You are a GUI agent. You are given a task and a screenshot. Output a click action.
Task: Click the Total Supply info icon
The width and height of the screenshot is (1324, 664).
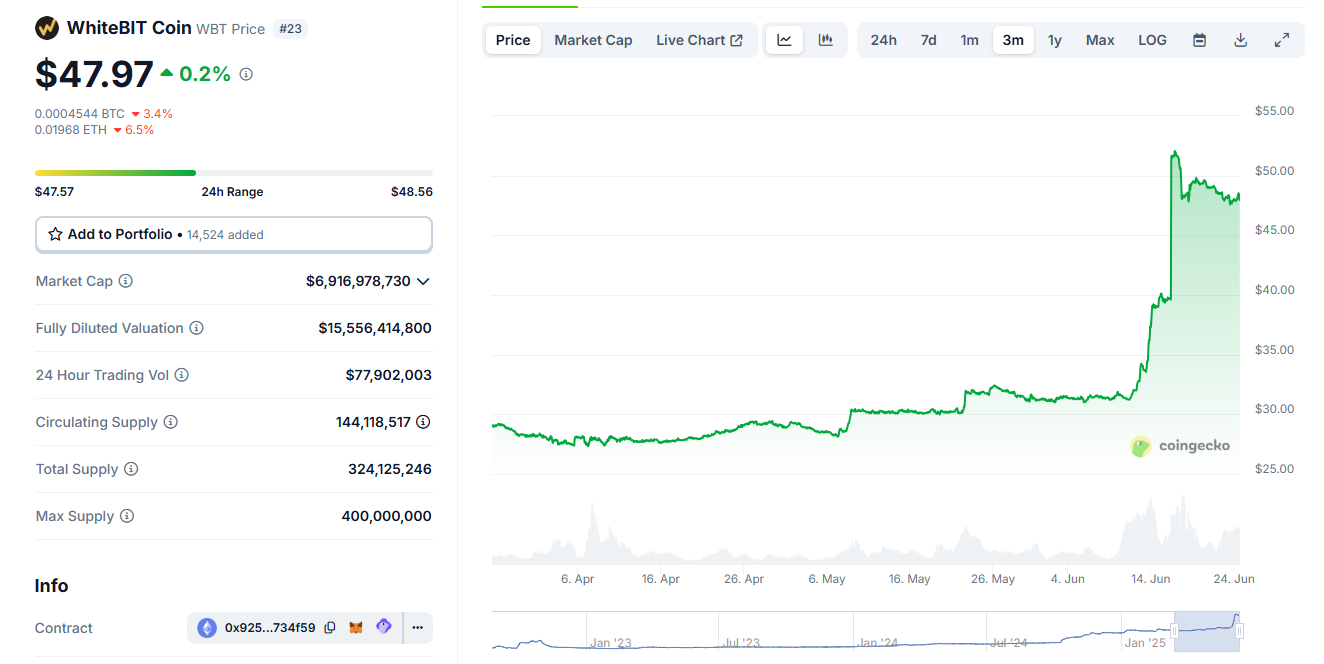point(131,469)
